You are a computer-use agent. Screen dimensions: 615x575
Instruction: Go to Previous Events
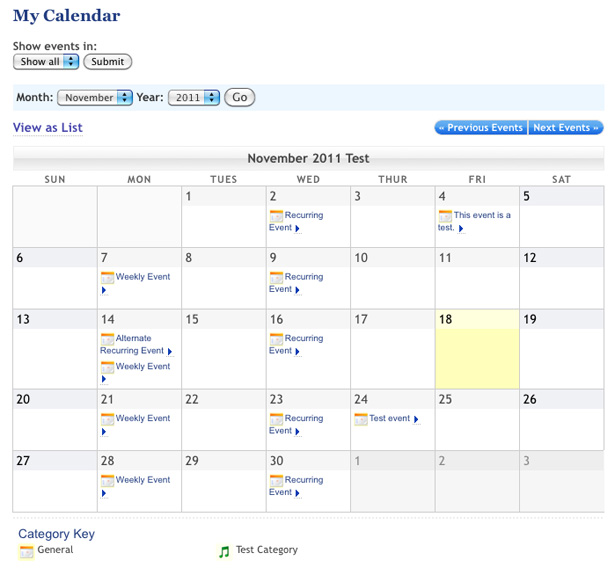(x=481, y=127)
